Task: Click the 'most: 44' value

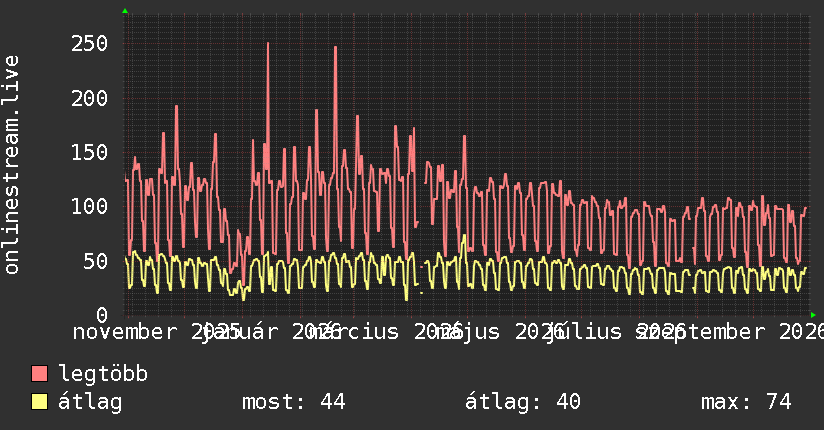Action: [x=294, y=402]
